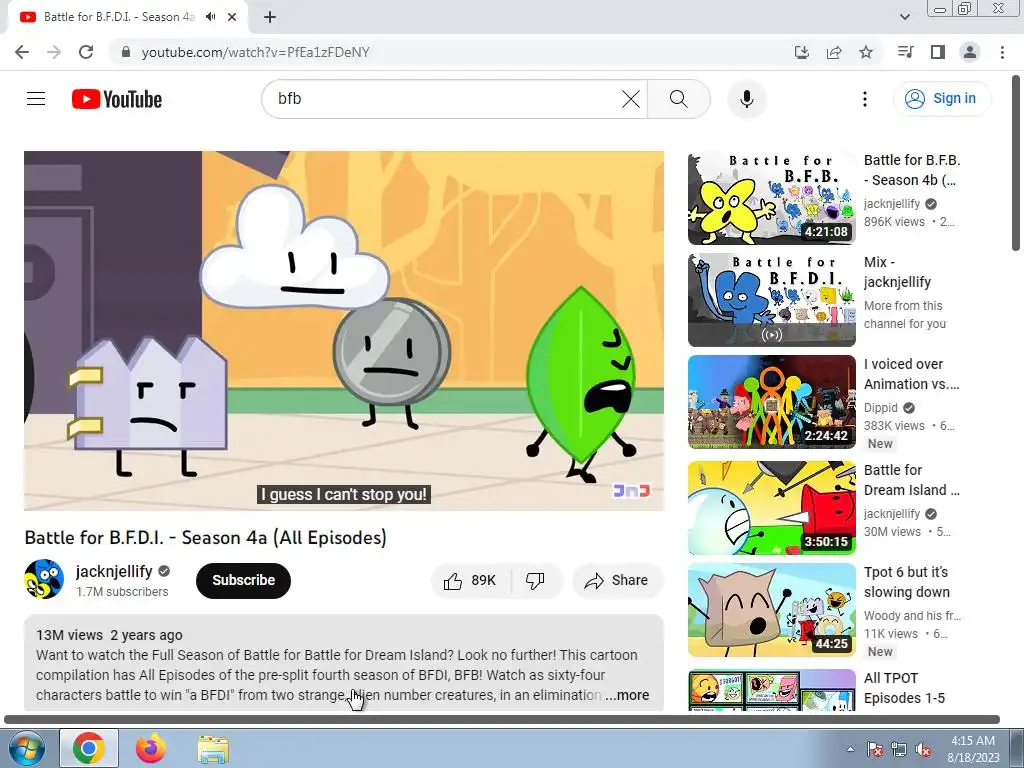The height and width of the screenshot is (768, 1024).
Task: Click the page vertical scrollbar
Action: (1016, 163)
